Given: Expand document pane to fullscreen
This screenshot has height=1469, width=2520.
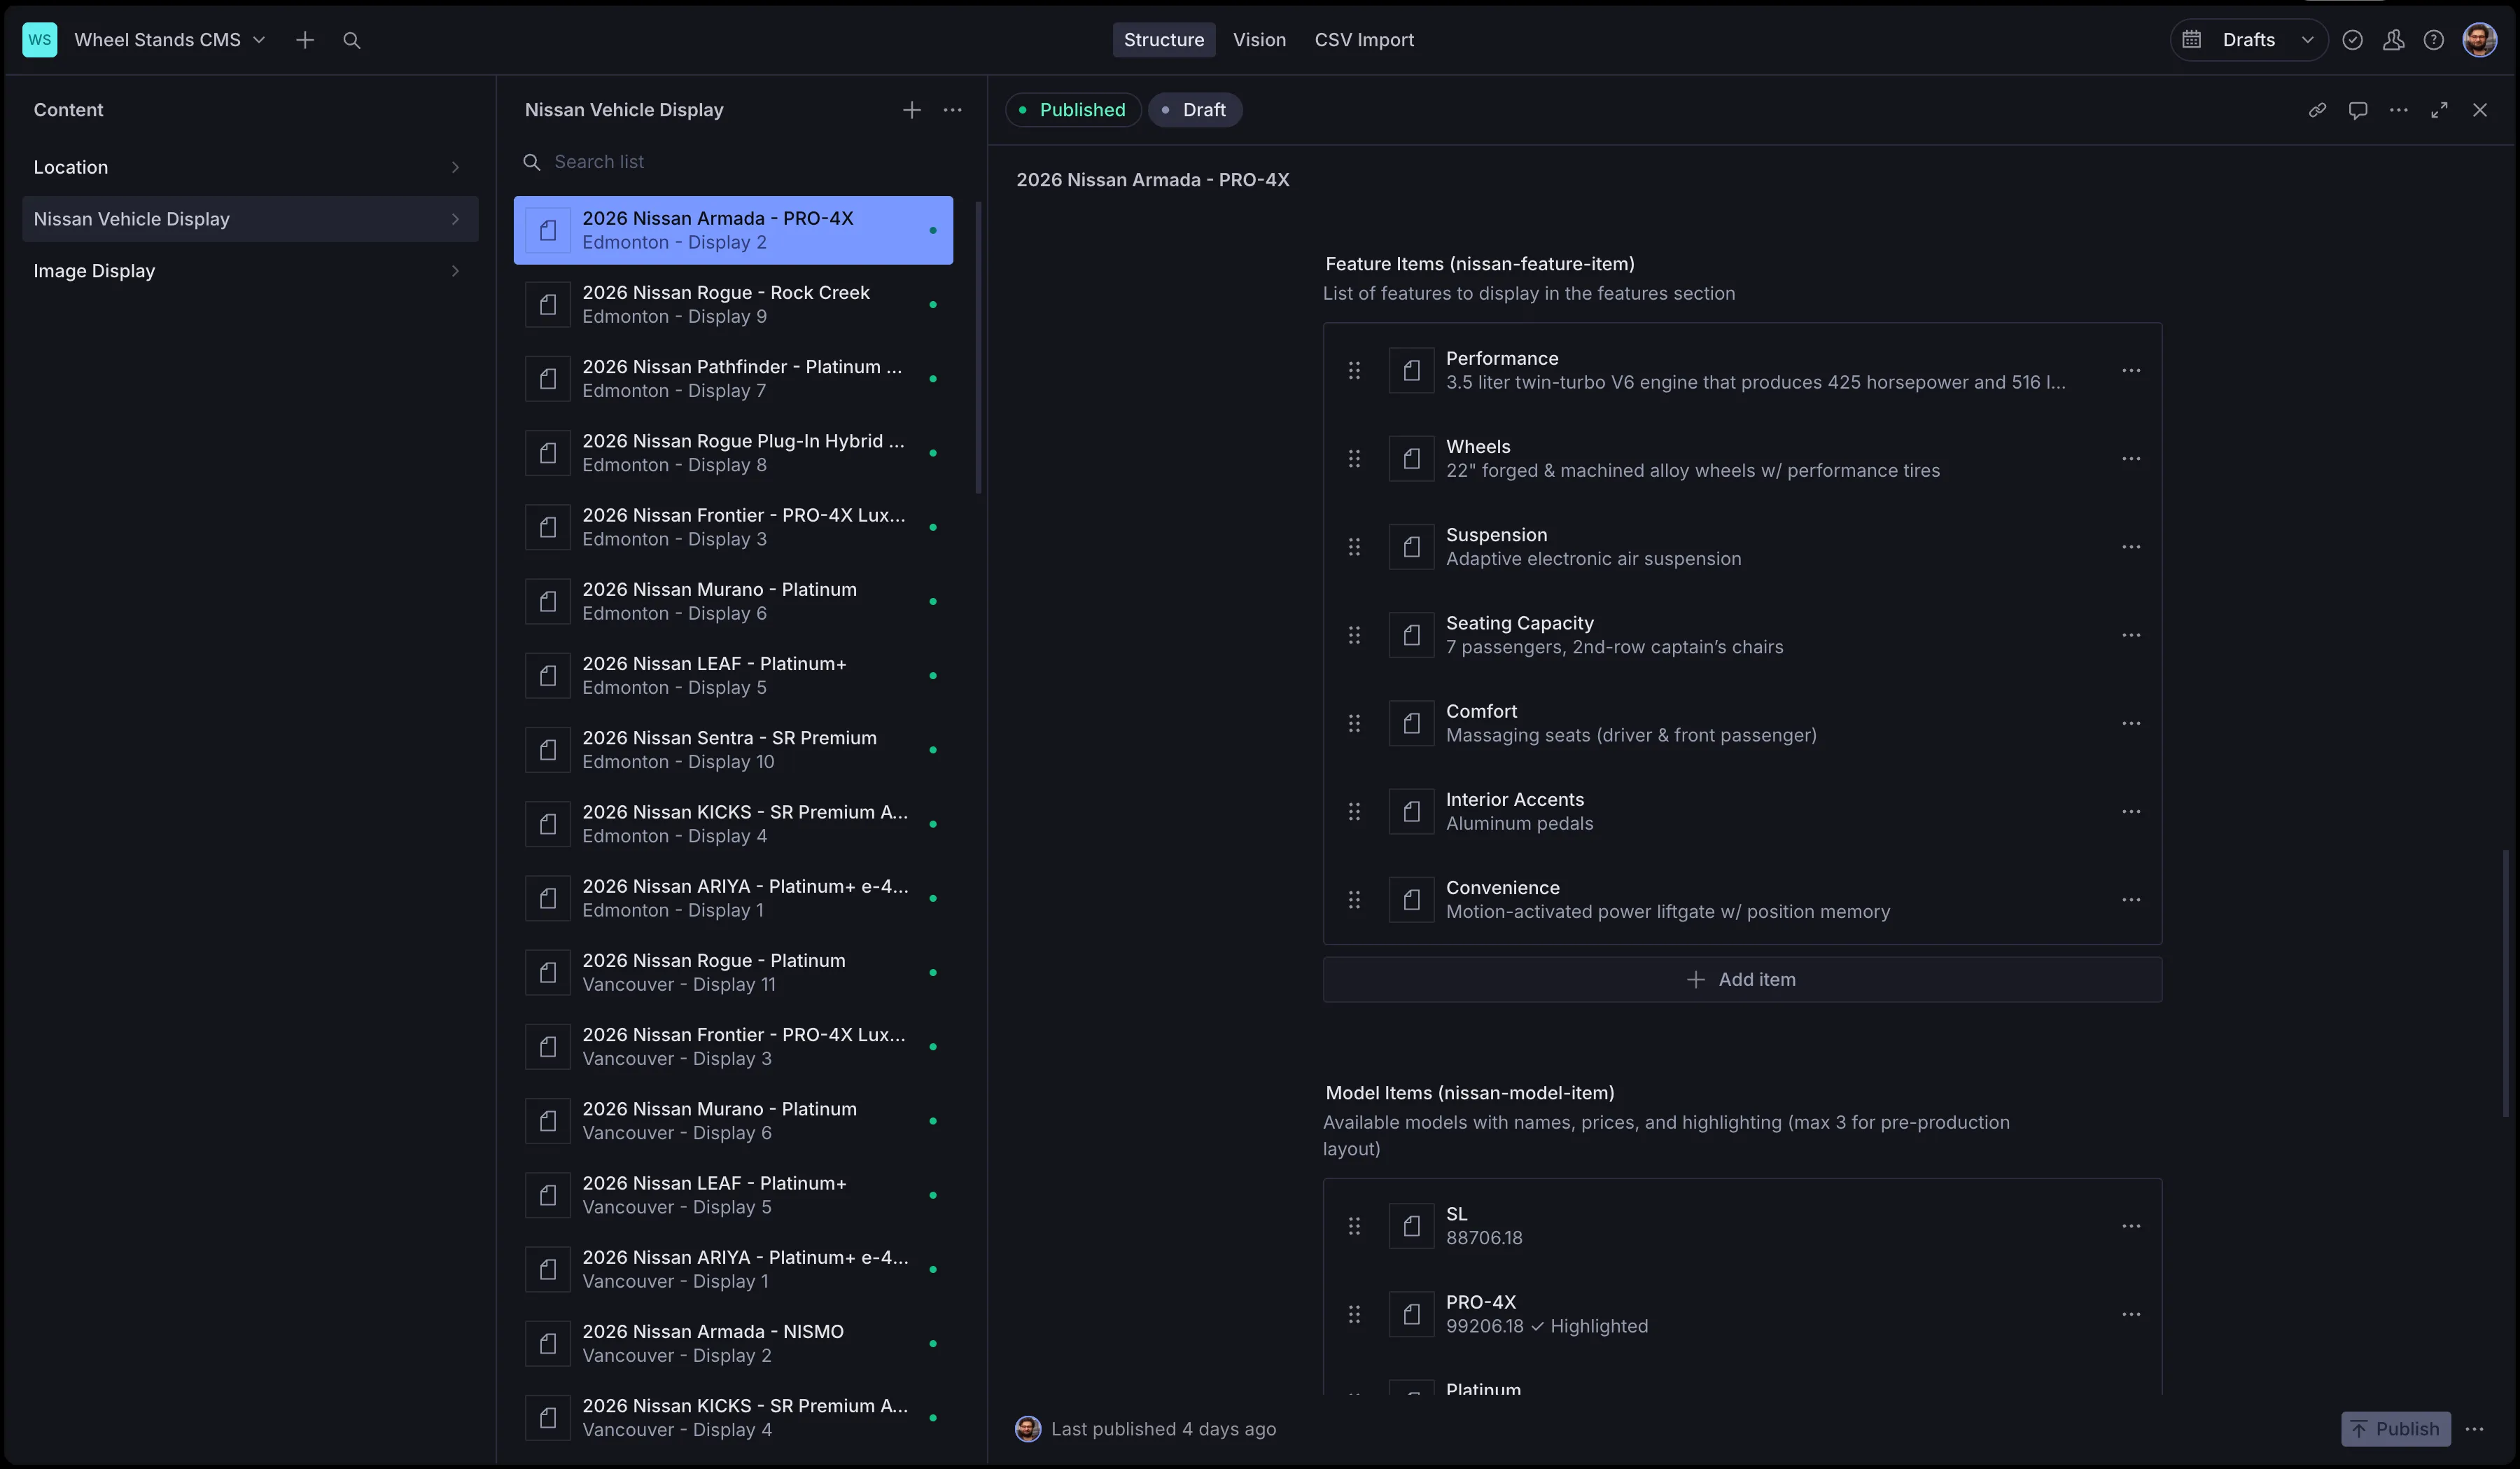Looking at the screenshot, I should pos(2439,110).
